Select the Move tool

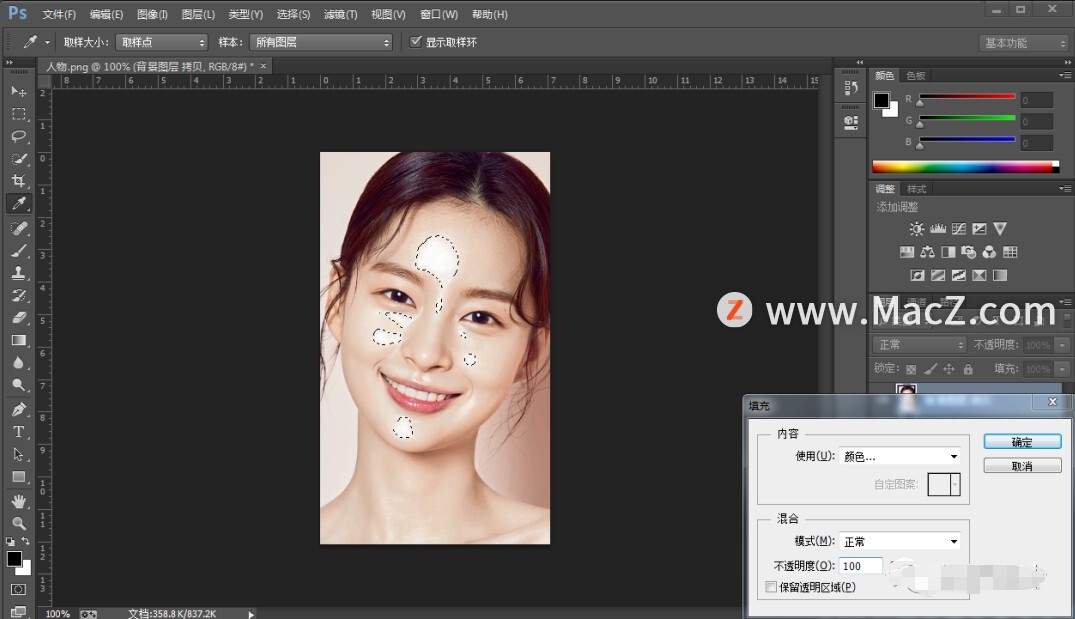[19, 91]
